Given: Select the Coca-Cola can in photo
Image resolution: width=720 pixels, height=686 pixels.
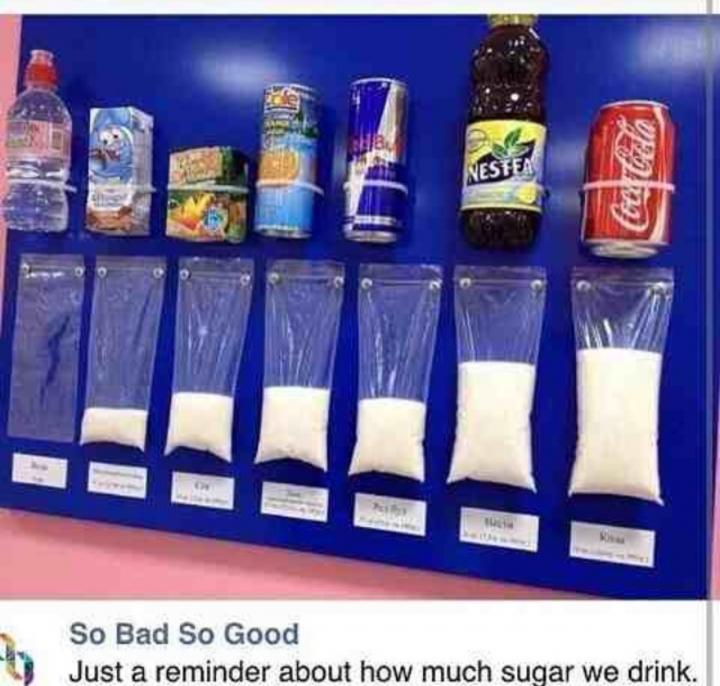Looking at the screenshot, I should 630,179.
